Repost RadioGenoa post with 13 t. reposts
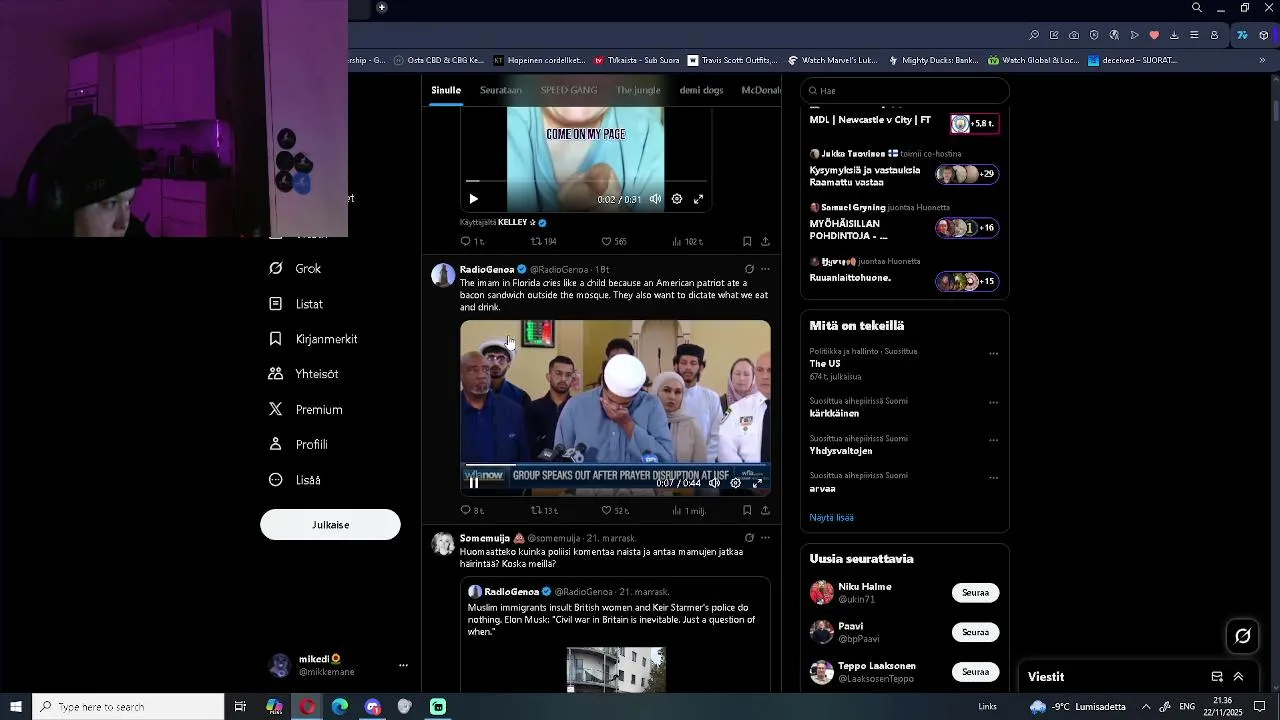Screen dimensions: 1280x720 [544, 511]
